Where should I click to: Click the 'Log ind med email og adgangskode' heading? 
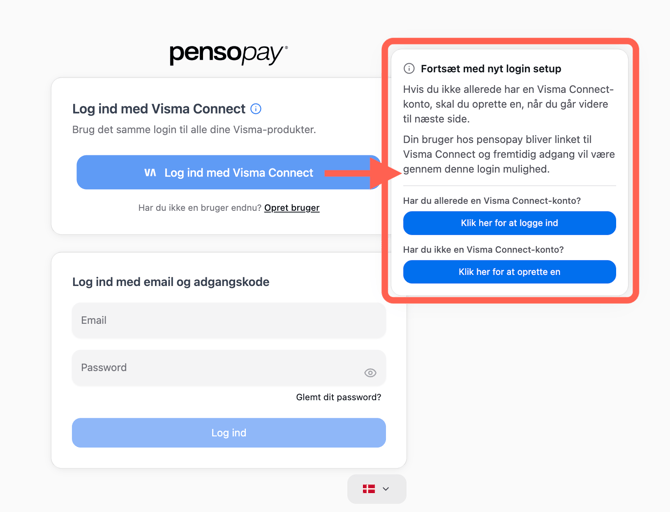pyautogui.click(x=170, y=282)
